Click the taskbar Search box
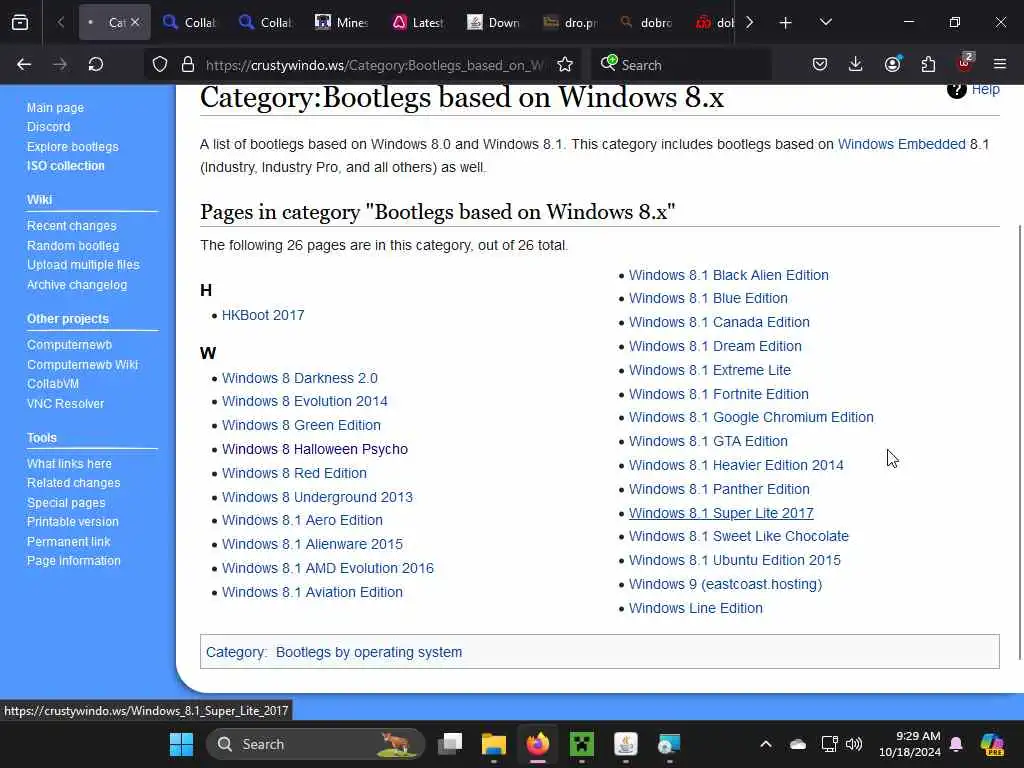The height and width of the screenshot is (768, 1024). click(315, 744)
